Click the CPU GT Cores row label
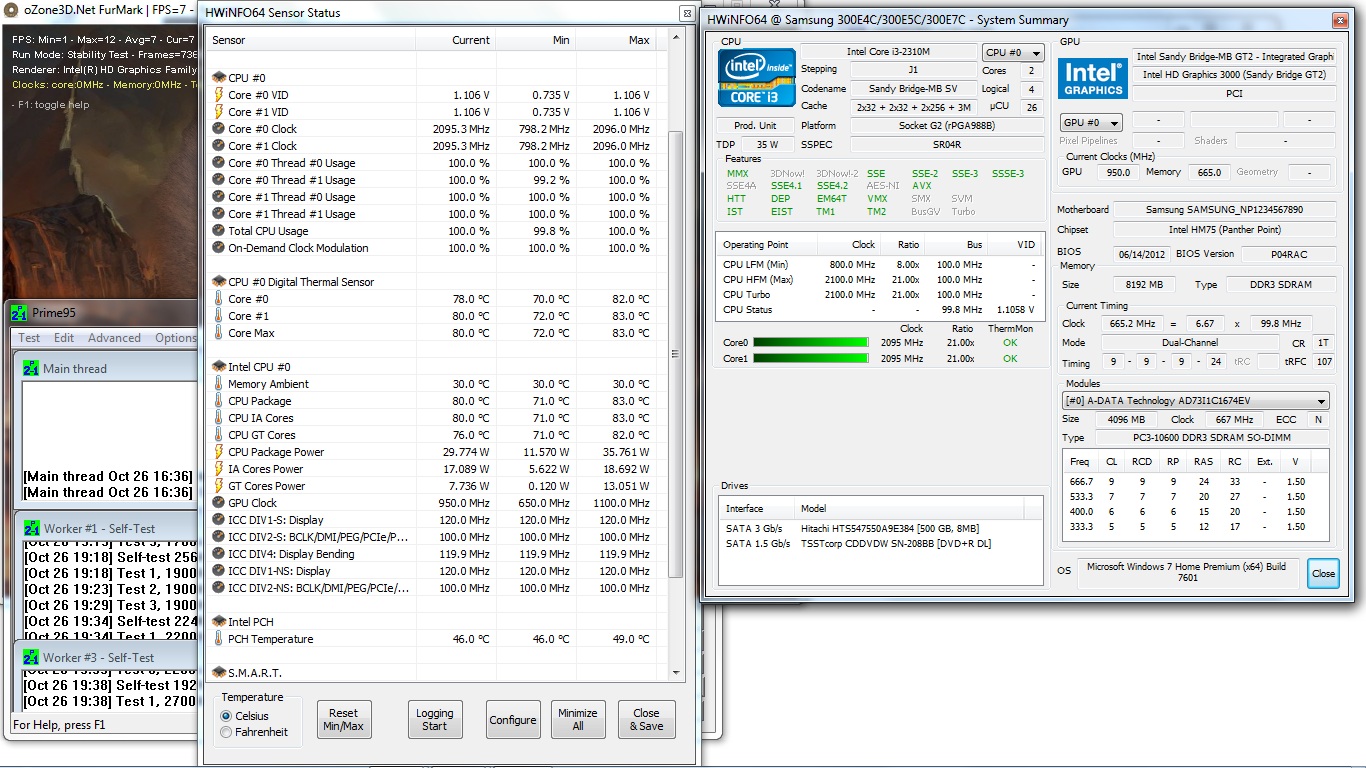 [x=262, y=435]
